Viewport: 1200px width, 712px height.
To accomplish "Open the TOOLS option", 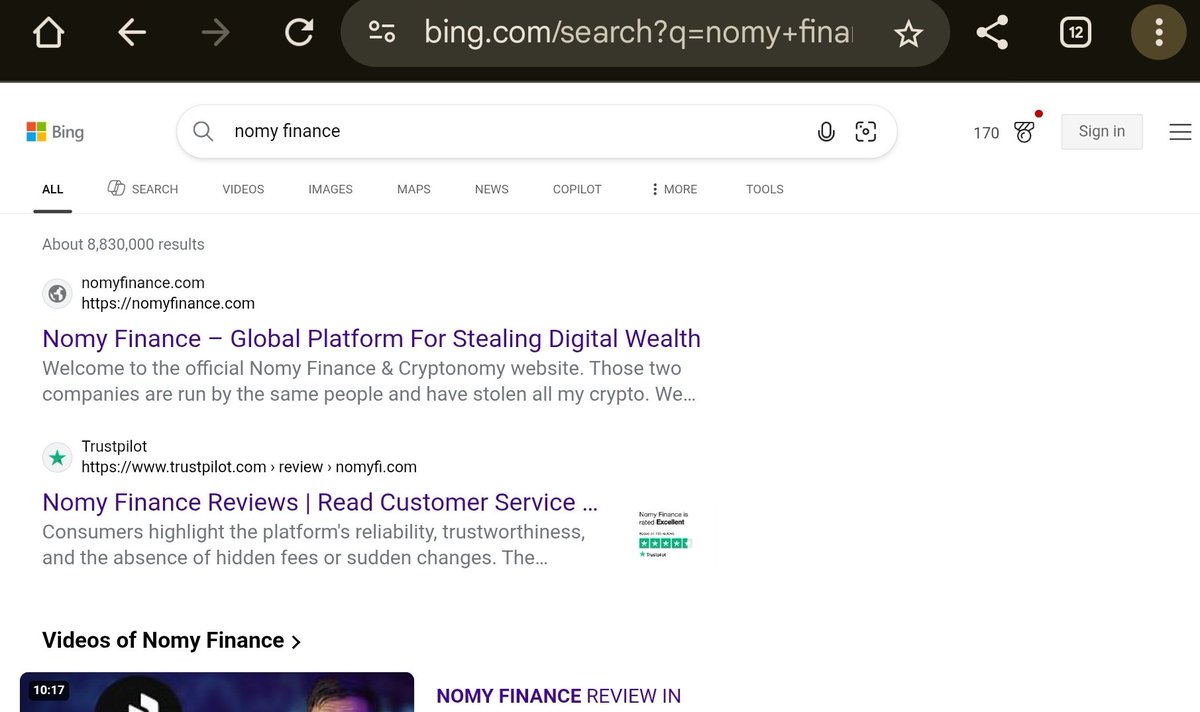I will point(765,189).
